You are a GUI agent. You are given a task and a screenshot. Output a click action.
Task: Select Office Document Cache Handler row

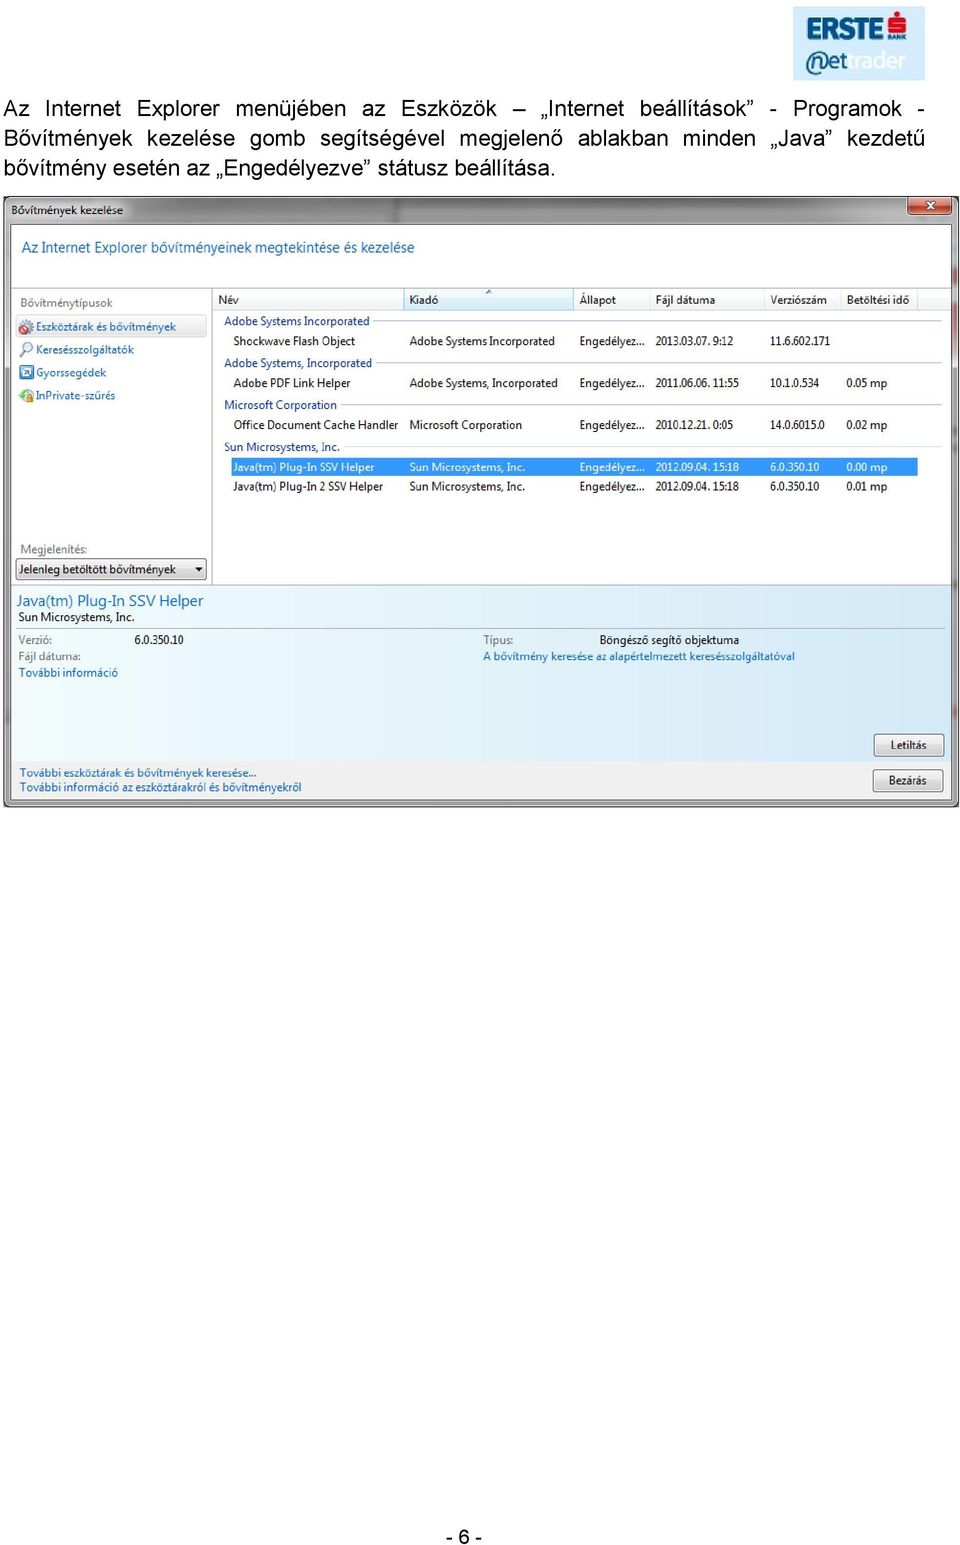coord(574,425)
